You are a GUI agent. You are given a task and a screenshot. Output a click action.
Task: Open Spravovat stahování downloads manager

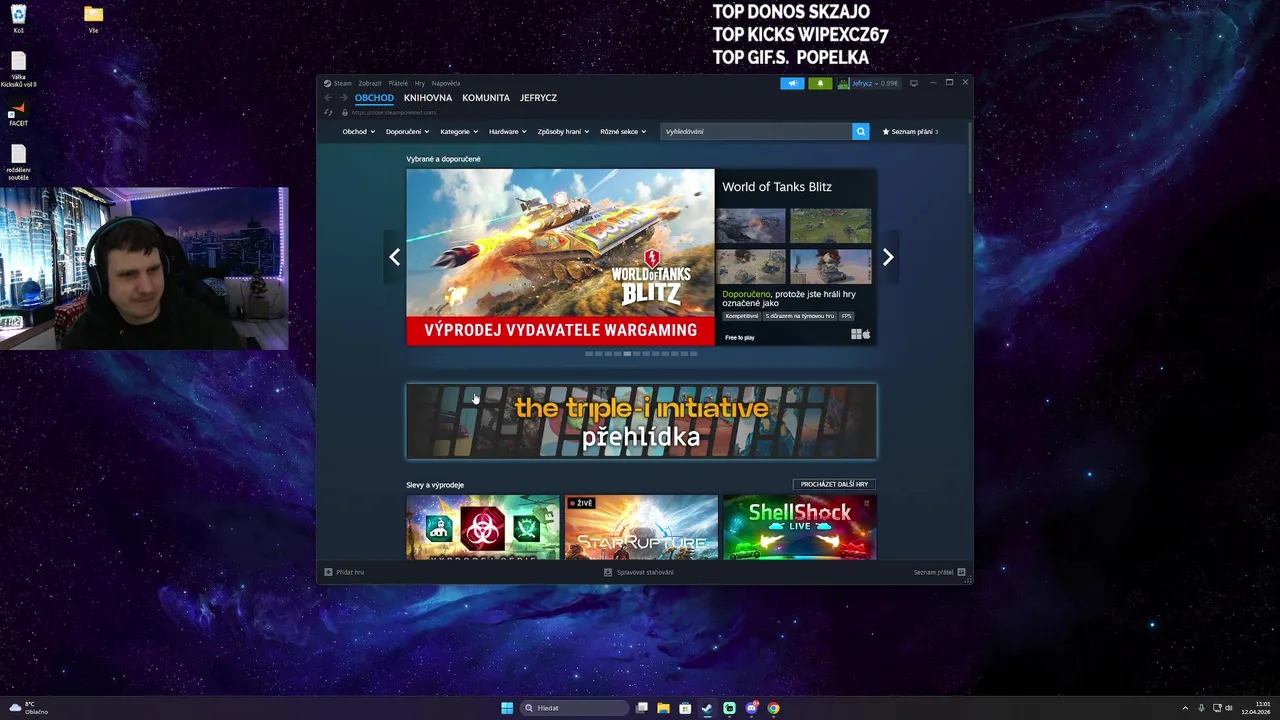(x=639, y=572)
